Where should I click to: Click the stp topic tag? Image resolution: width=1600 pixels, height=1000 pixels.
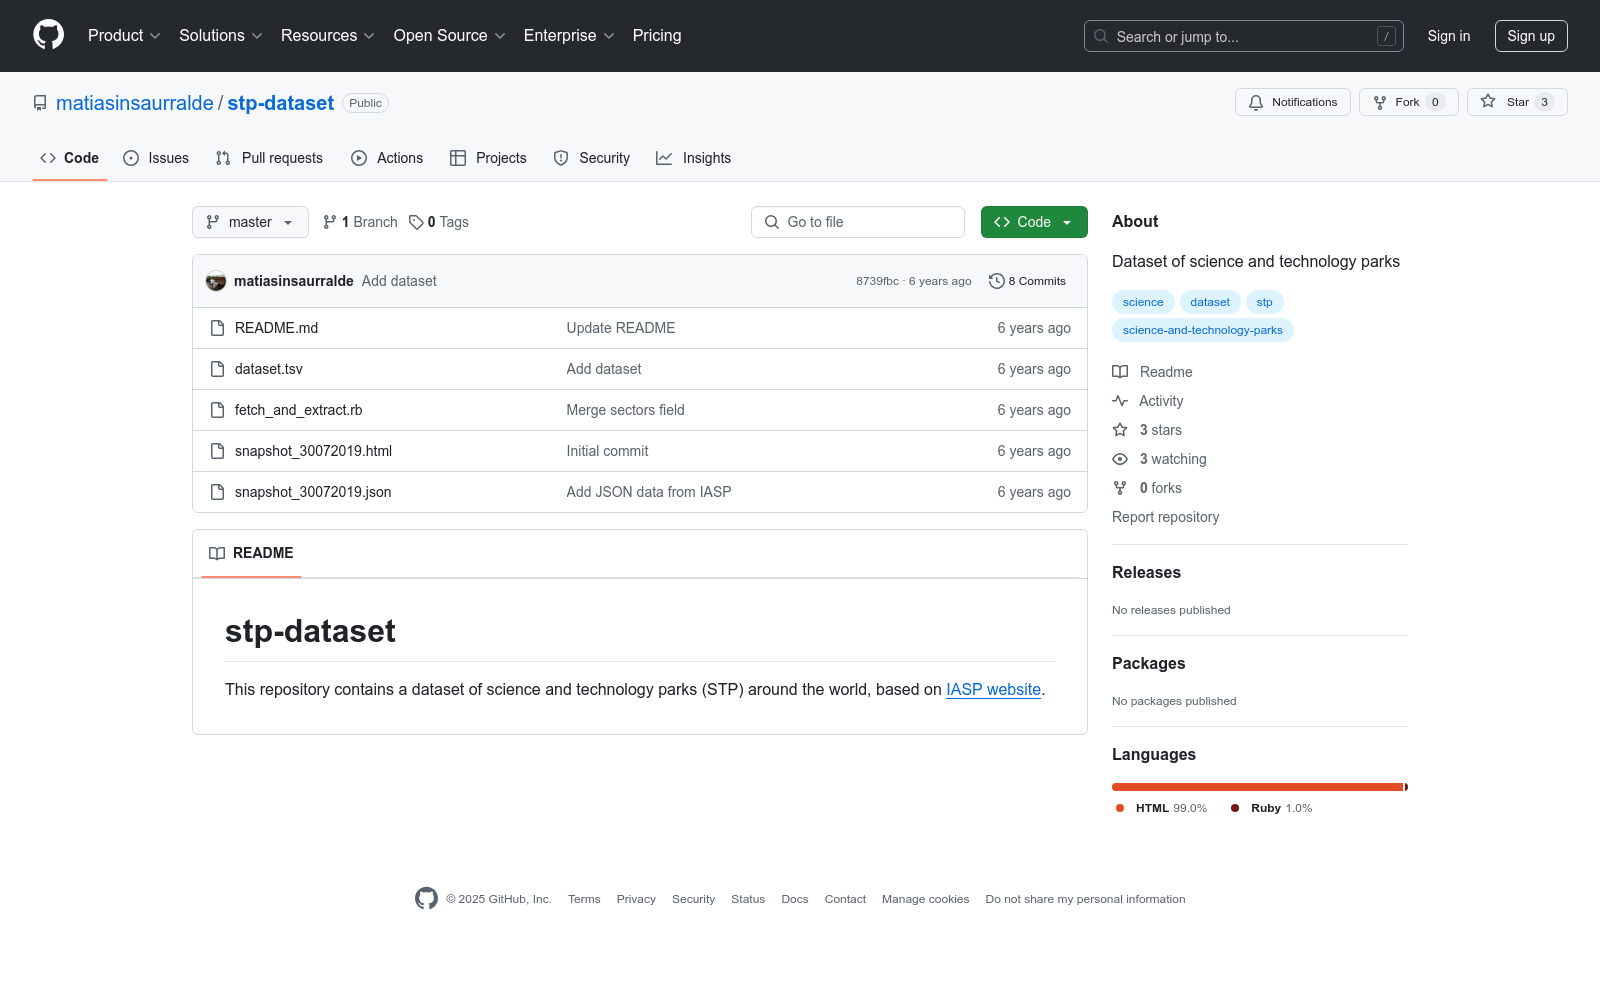click(1265, 302)
